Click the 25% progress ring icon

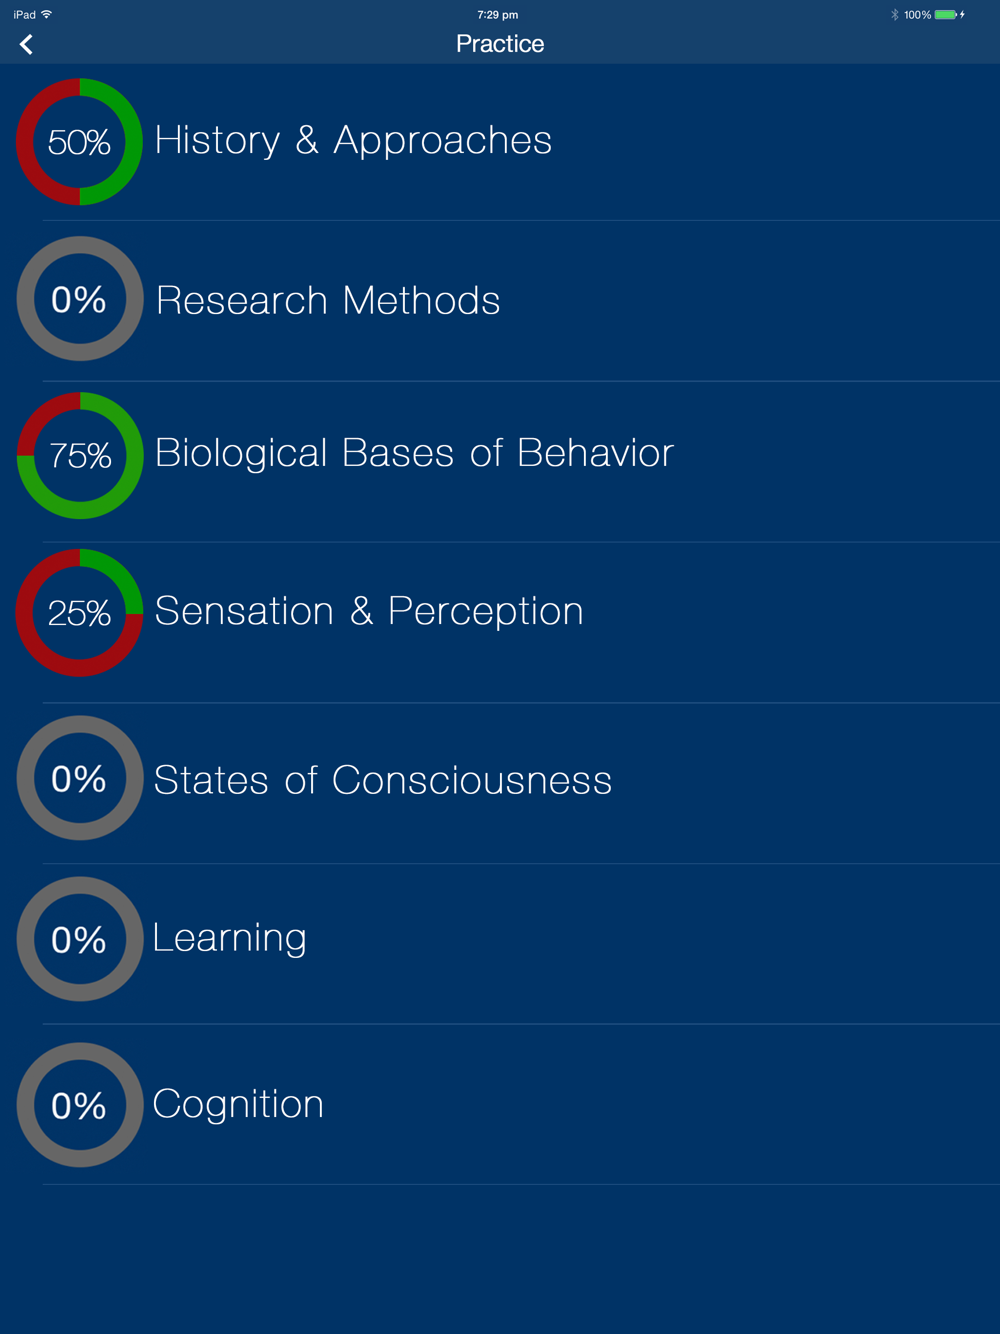click(x=79, y=613)
